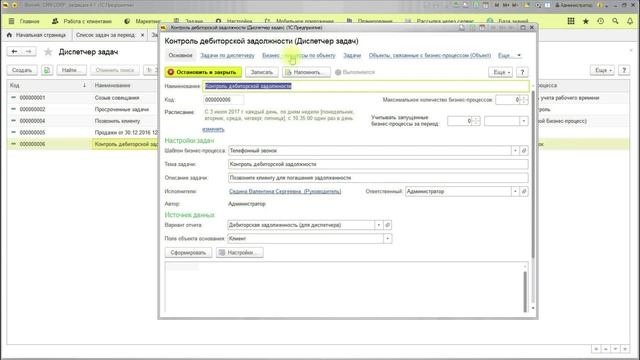Open the History clock icon
Screen dimensions: 640x360
pos(600,21)
